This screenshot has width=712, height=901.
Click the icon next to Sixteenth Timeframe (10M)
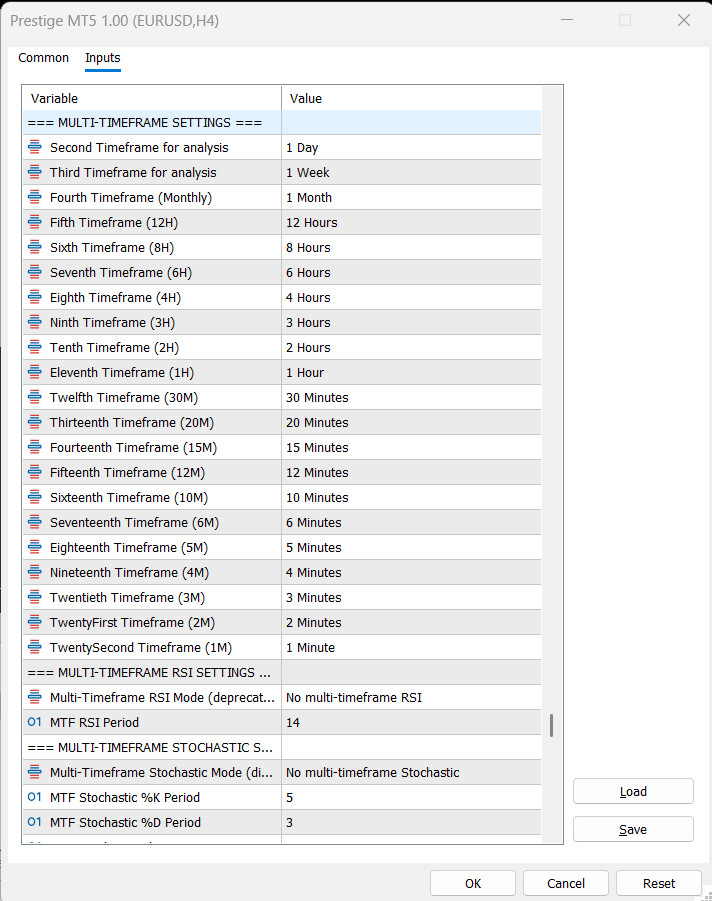click(x=34, y=497)
